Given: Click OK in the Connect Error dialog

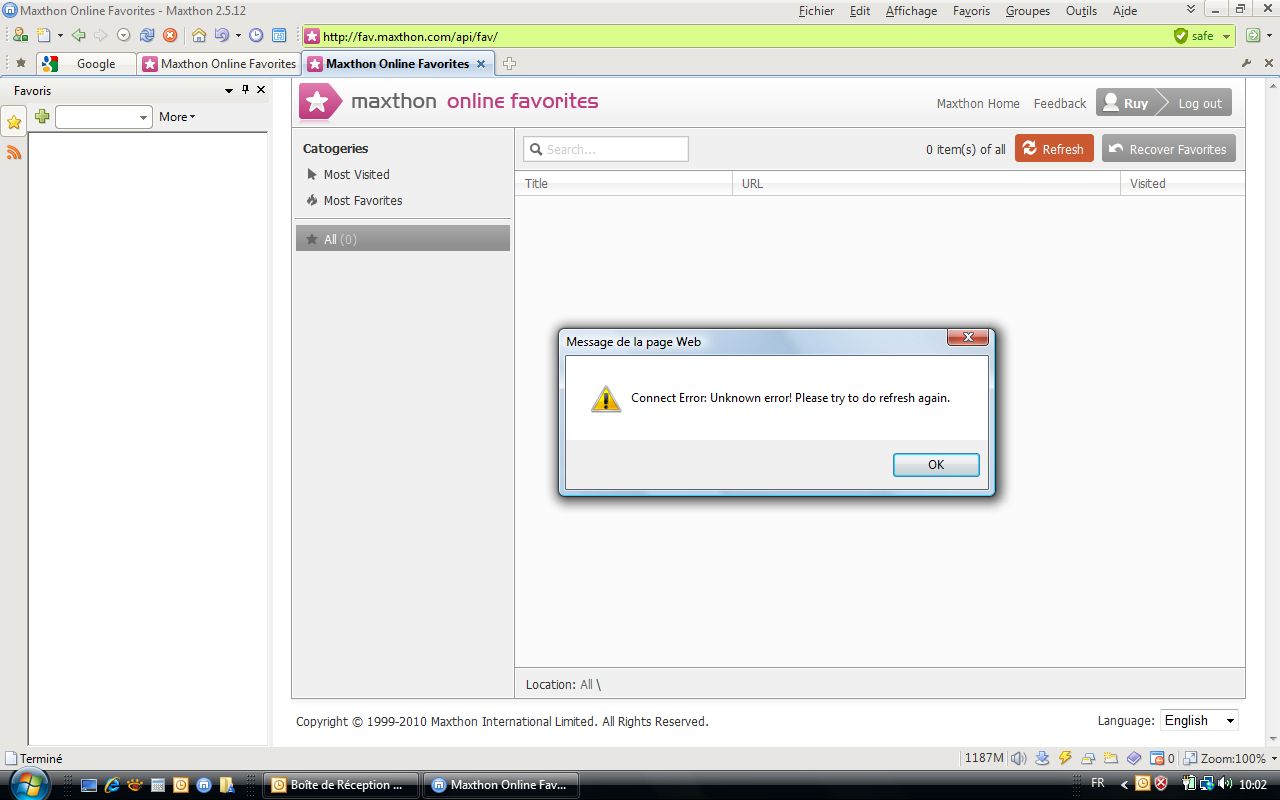Looking at the screenshot, I should point(936,464).
